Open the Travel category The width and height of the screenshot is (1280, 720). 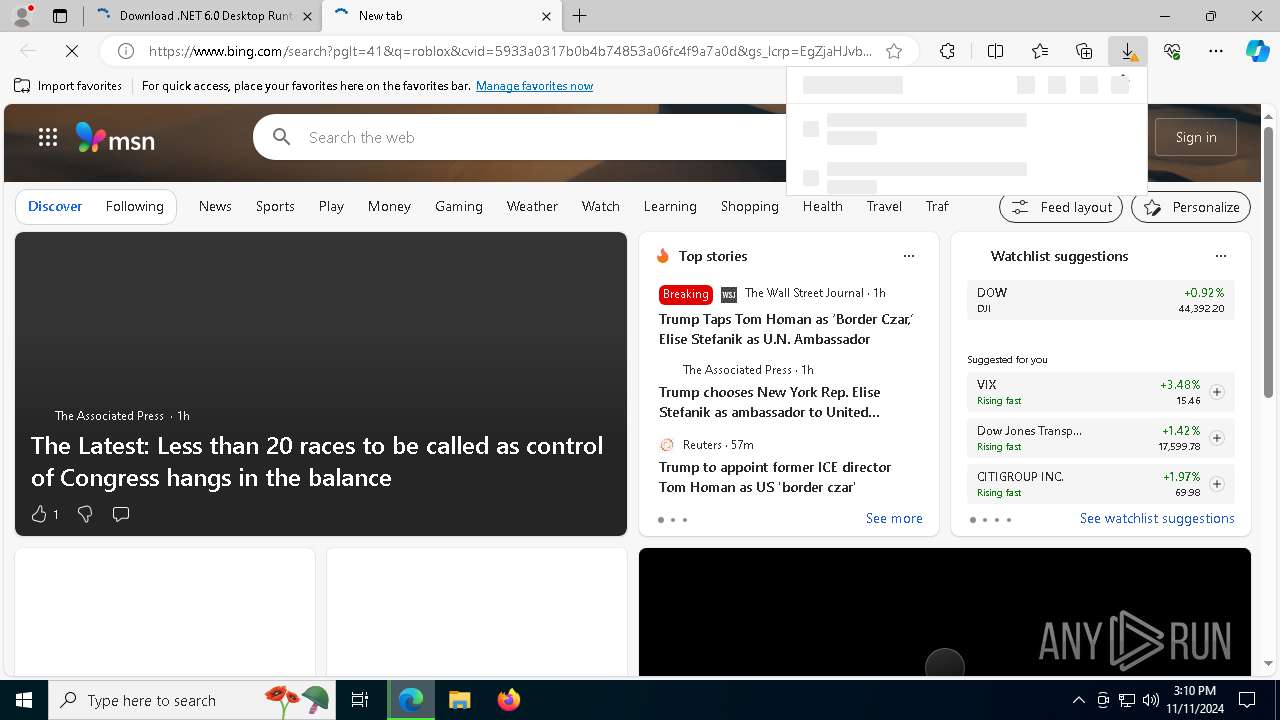point(884,207)
